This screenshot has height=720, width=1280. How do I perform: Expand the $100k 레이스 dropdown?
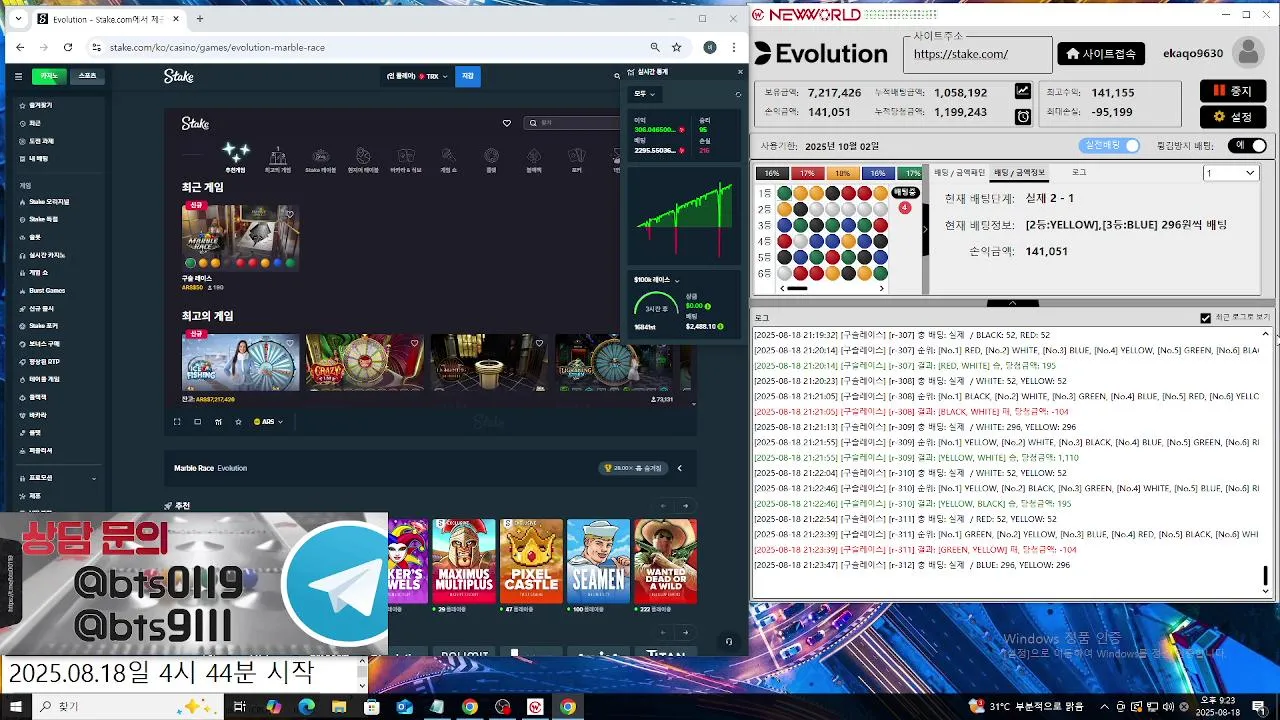pos(656,280)
